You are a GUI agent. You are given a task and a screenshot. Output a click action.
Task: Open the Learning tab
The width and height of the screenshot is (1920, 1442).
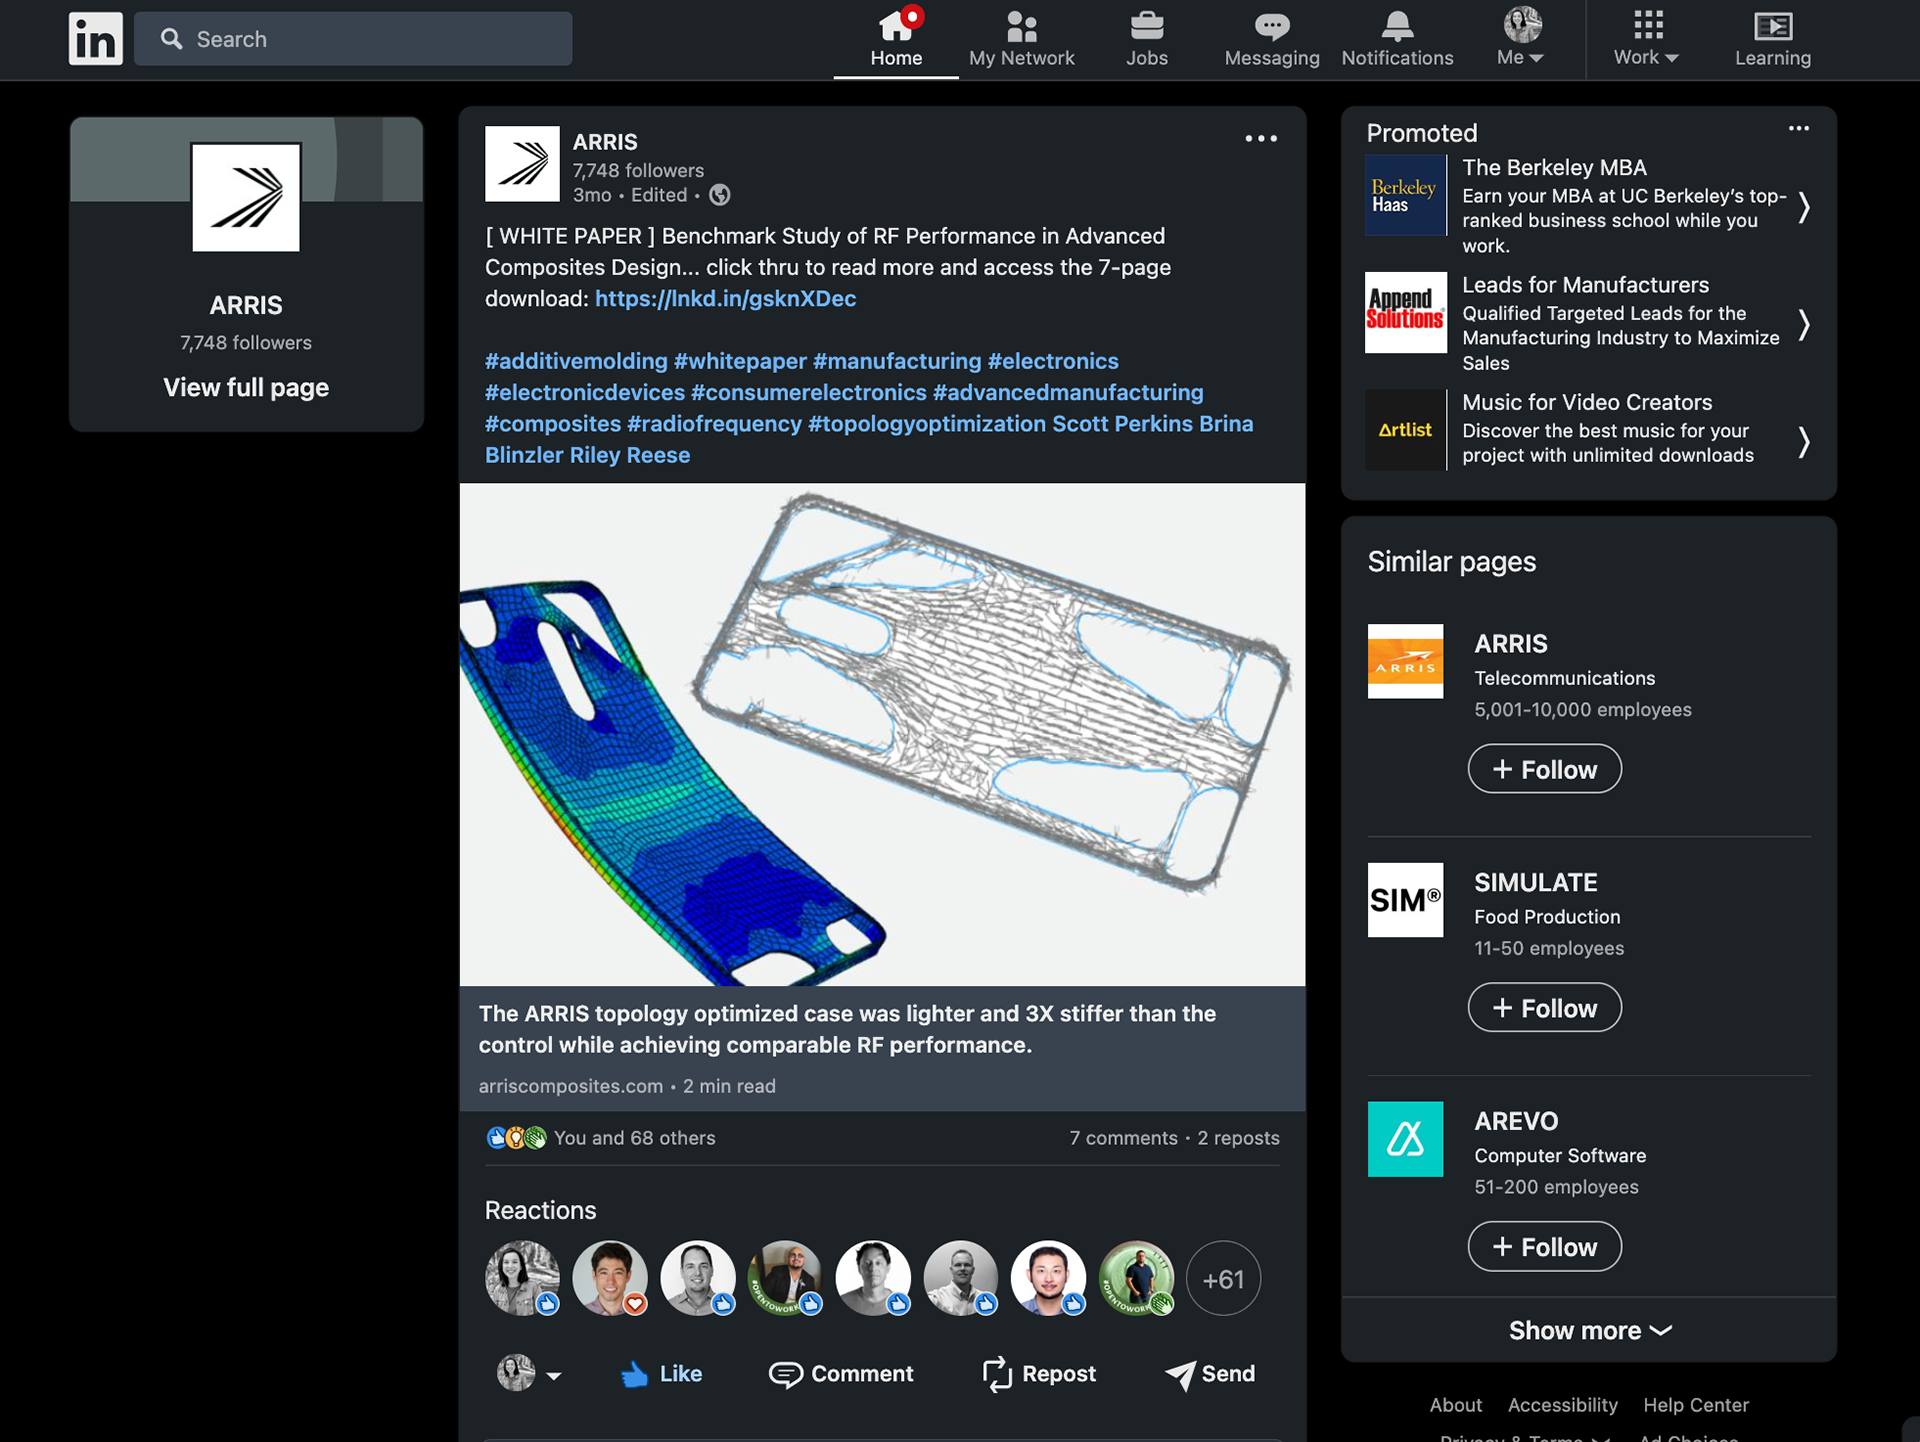(1772, 39)
